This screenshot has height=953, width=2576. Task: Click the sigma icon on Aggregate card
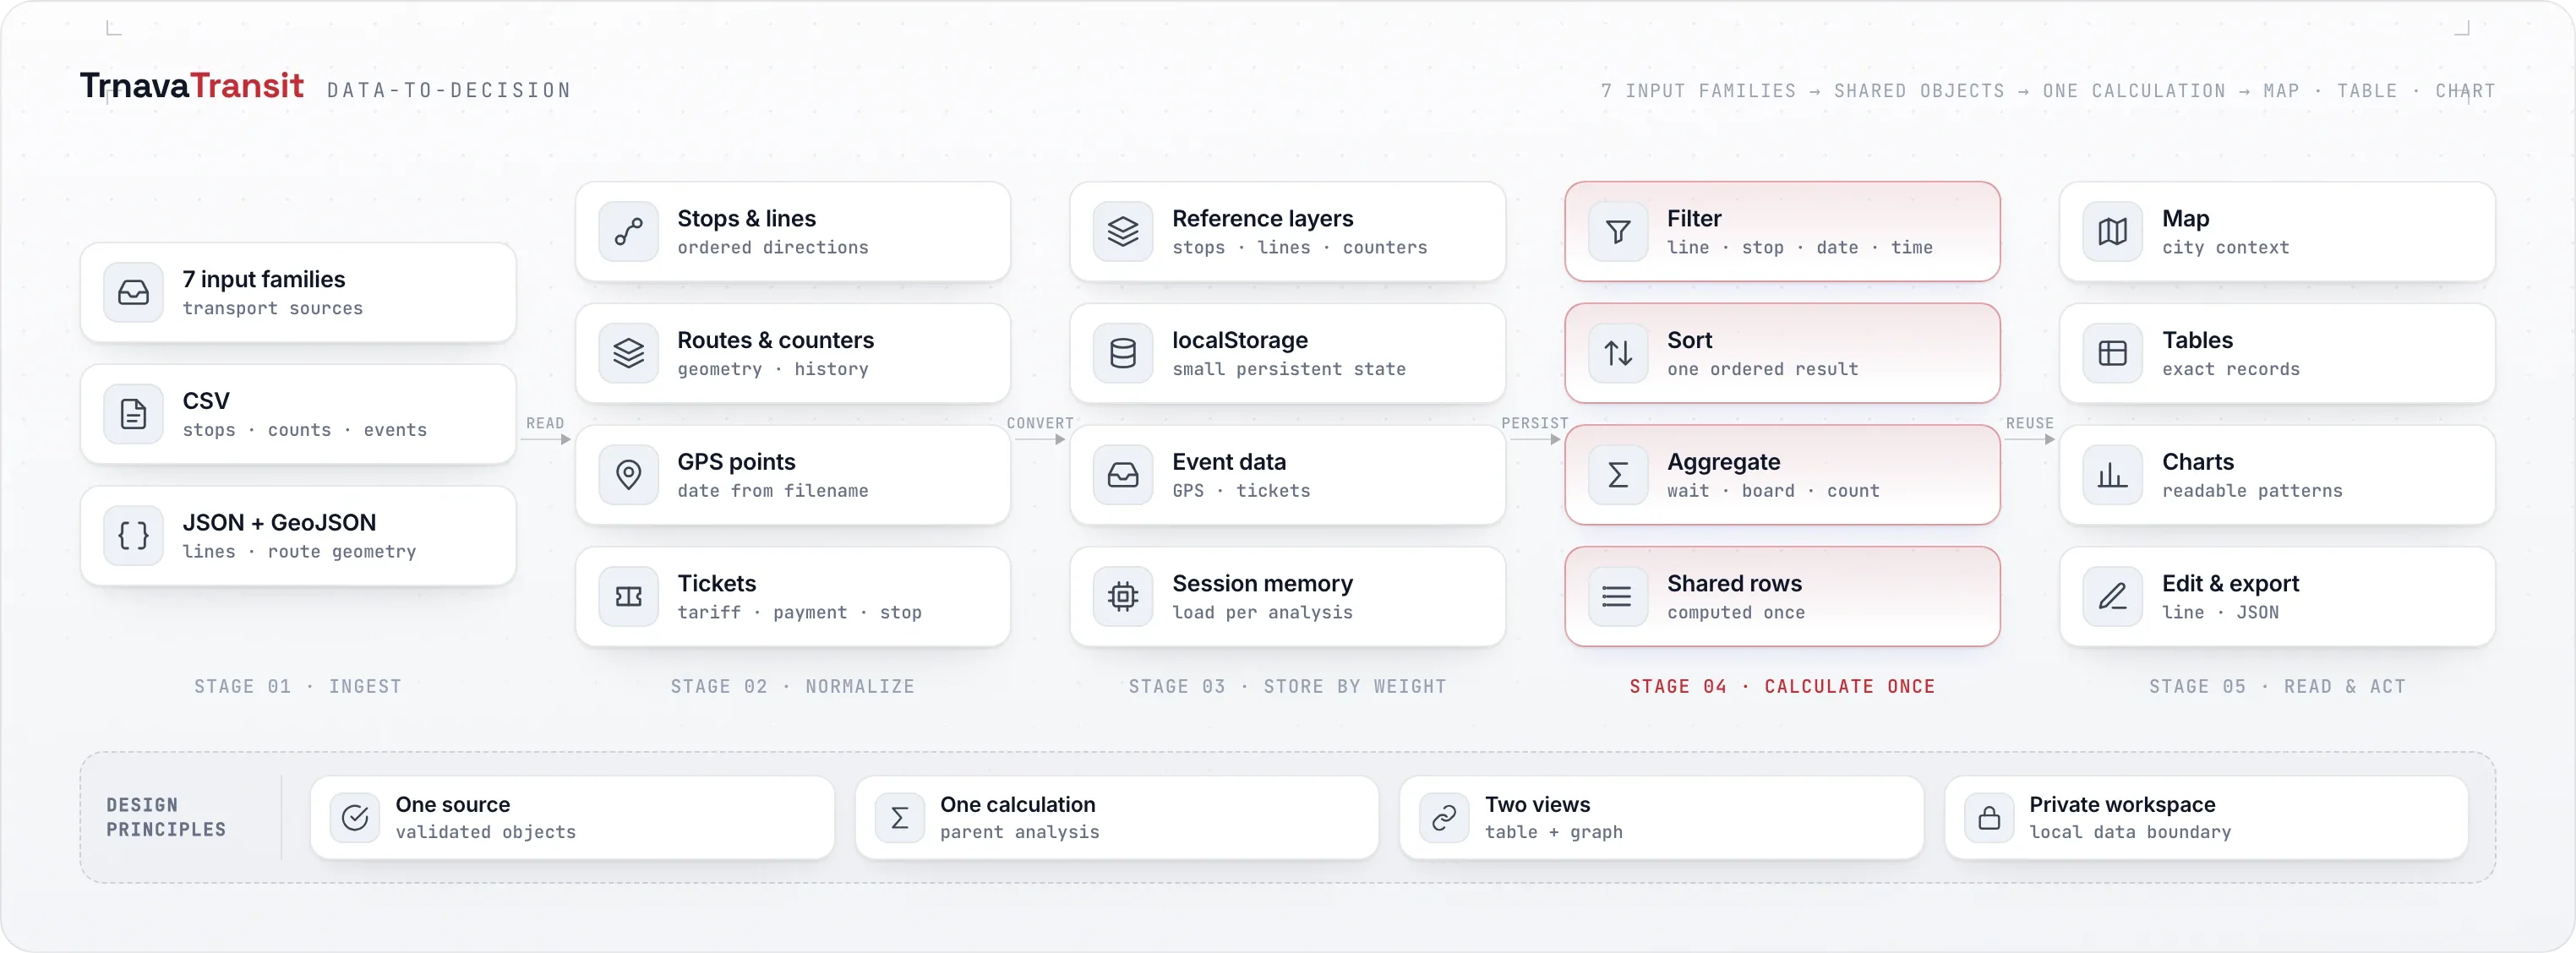[1617, 475]
